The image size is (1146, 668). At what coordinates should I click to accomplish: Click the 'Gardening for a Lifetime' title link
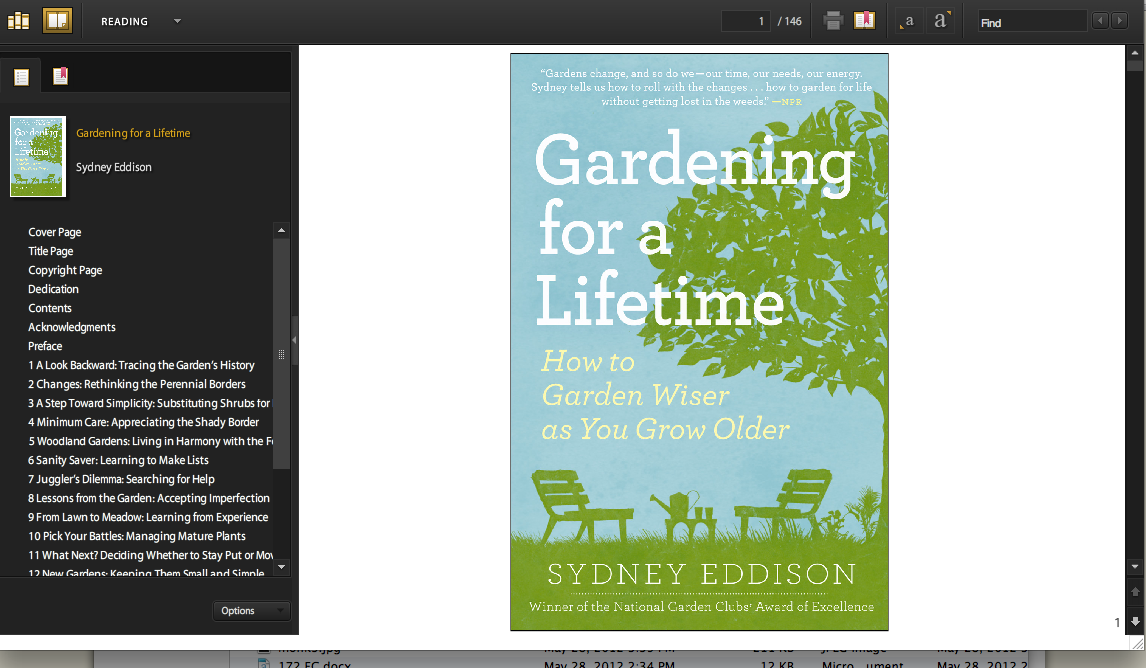[x=133, y=133]
